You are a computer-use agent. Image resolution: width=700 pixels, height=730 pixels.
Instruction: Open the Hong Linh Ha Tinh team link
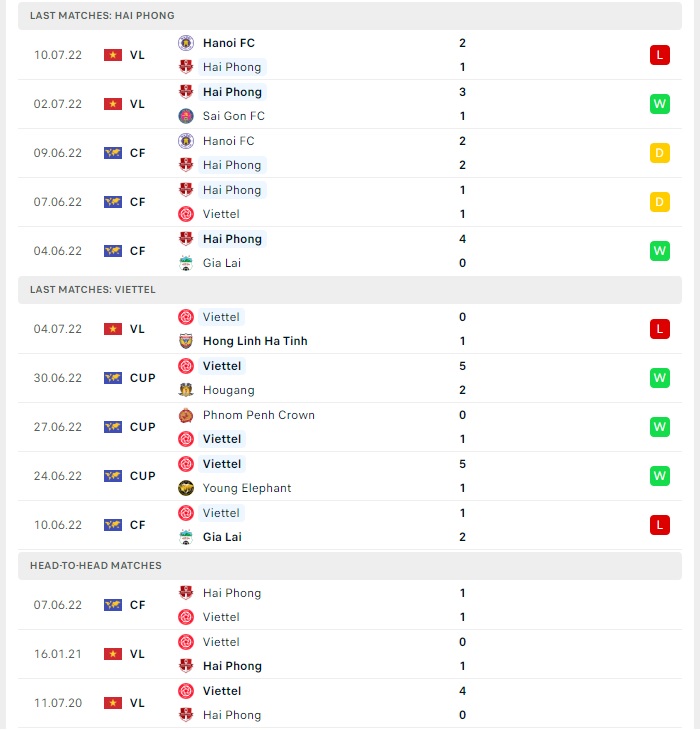(x=255, y=341)
